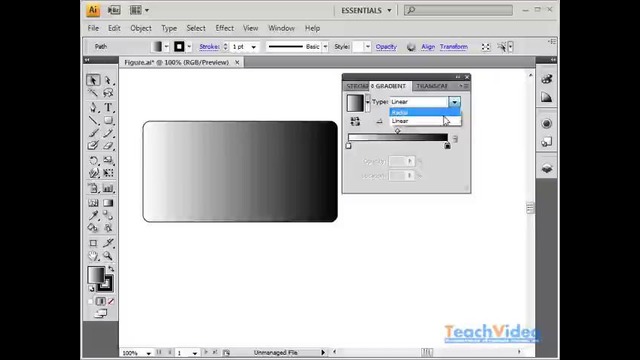Open fill color dropdown in control bar
Viewport: 640px width, 360px height.
pyautogui.click(x=166, y=47)
